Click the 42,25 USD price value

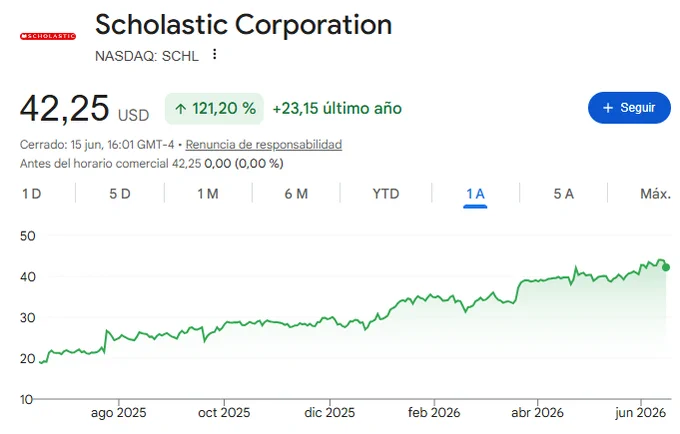85,108
